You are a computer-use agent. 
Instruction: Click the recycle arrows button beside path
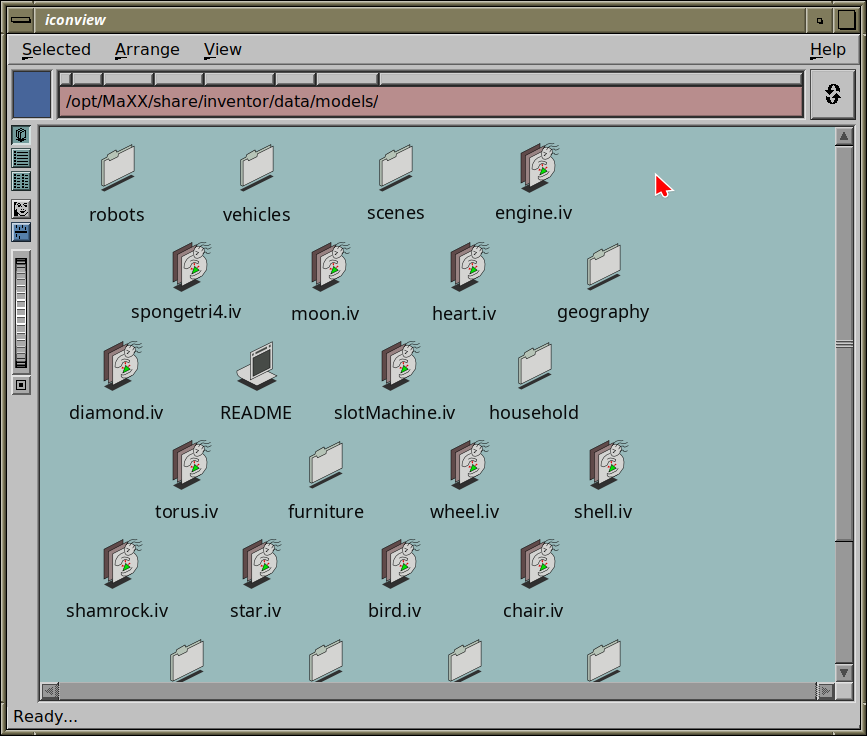833,94
